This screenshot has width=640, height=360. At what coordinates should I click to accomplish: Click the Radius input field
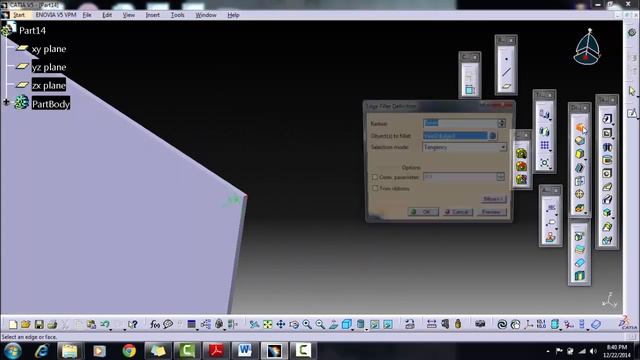coord(460,123)
